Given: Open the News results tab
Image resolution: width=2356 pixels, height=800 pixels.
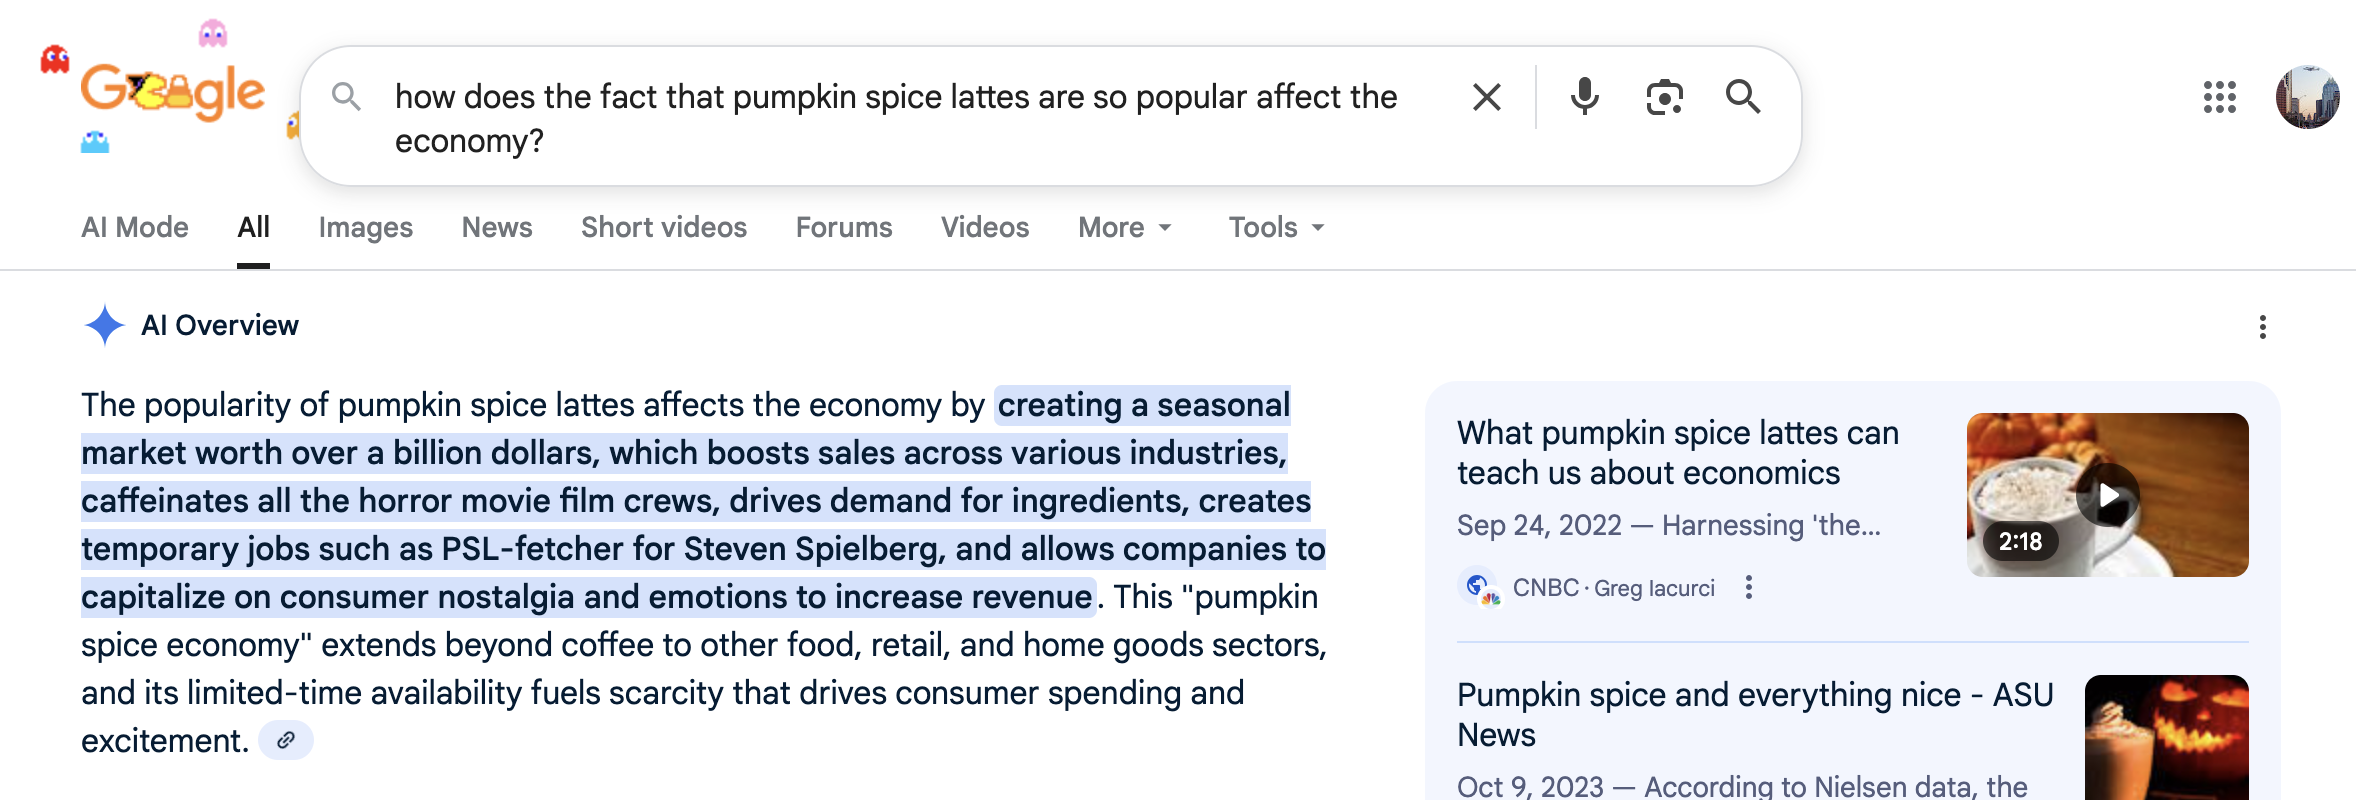Looking at the screenshot, I should click(497, 228).
